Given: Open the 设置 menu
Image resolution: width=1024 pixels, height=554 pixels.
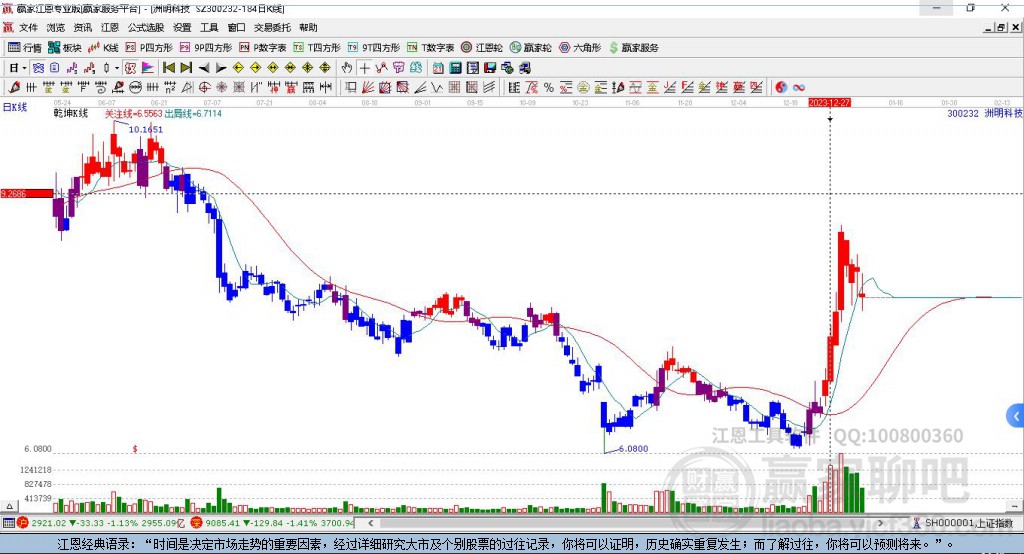Looking at the screenshot, I should click(x=182, y=27).
